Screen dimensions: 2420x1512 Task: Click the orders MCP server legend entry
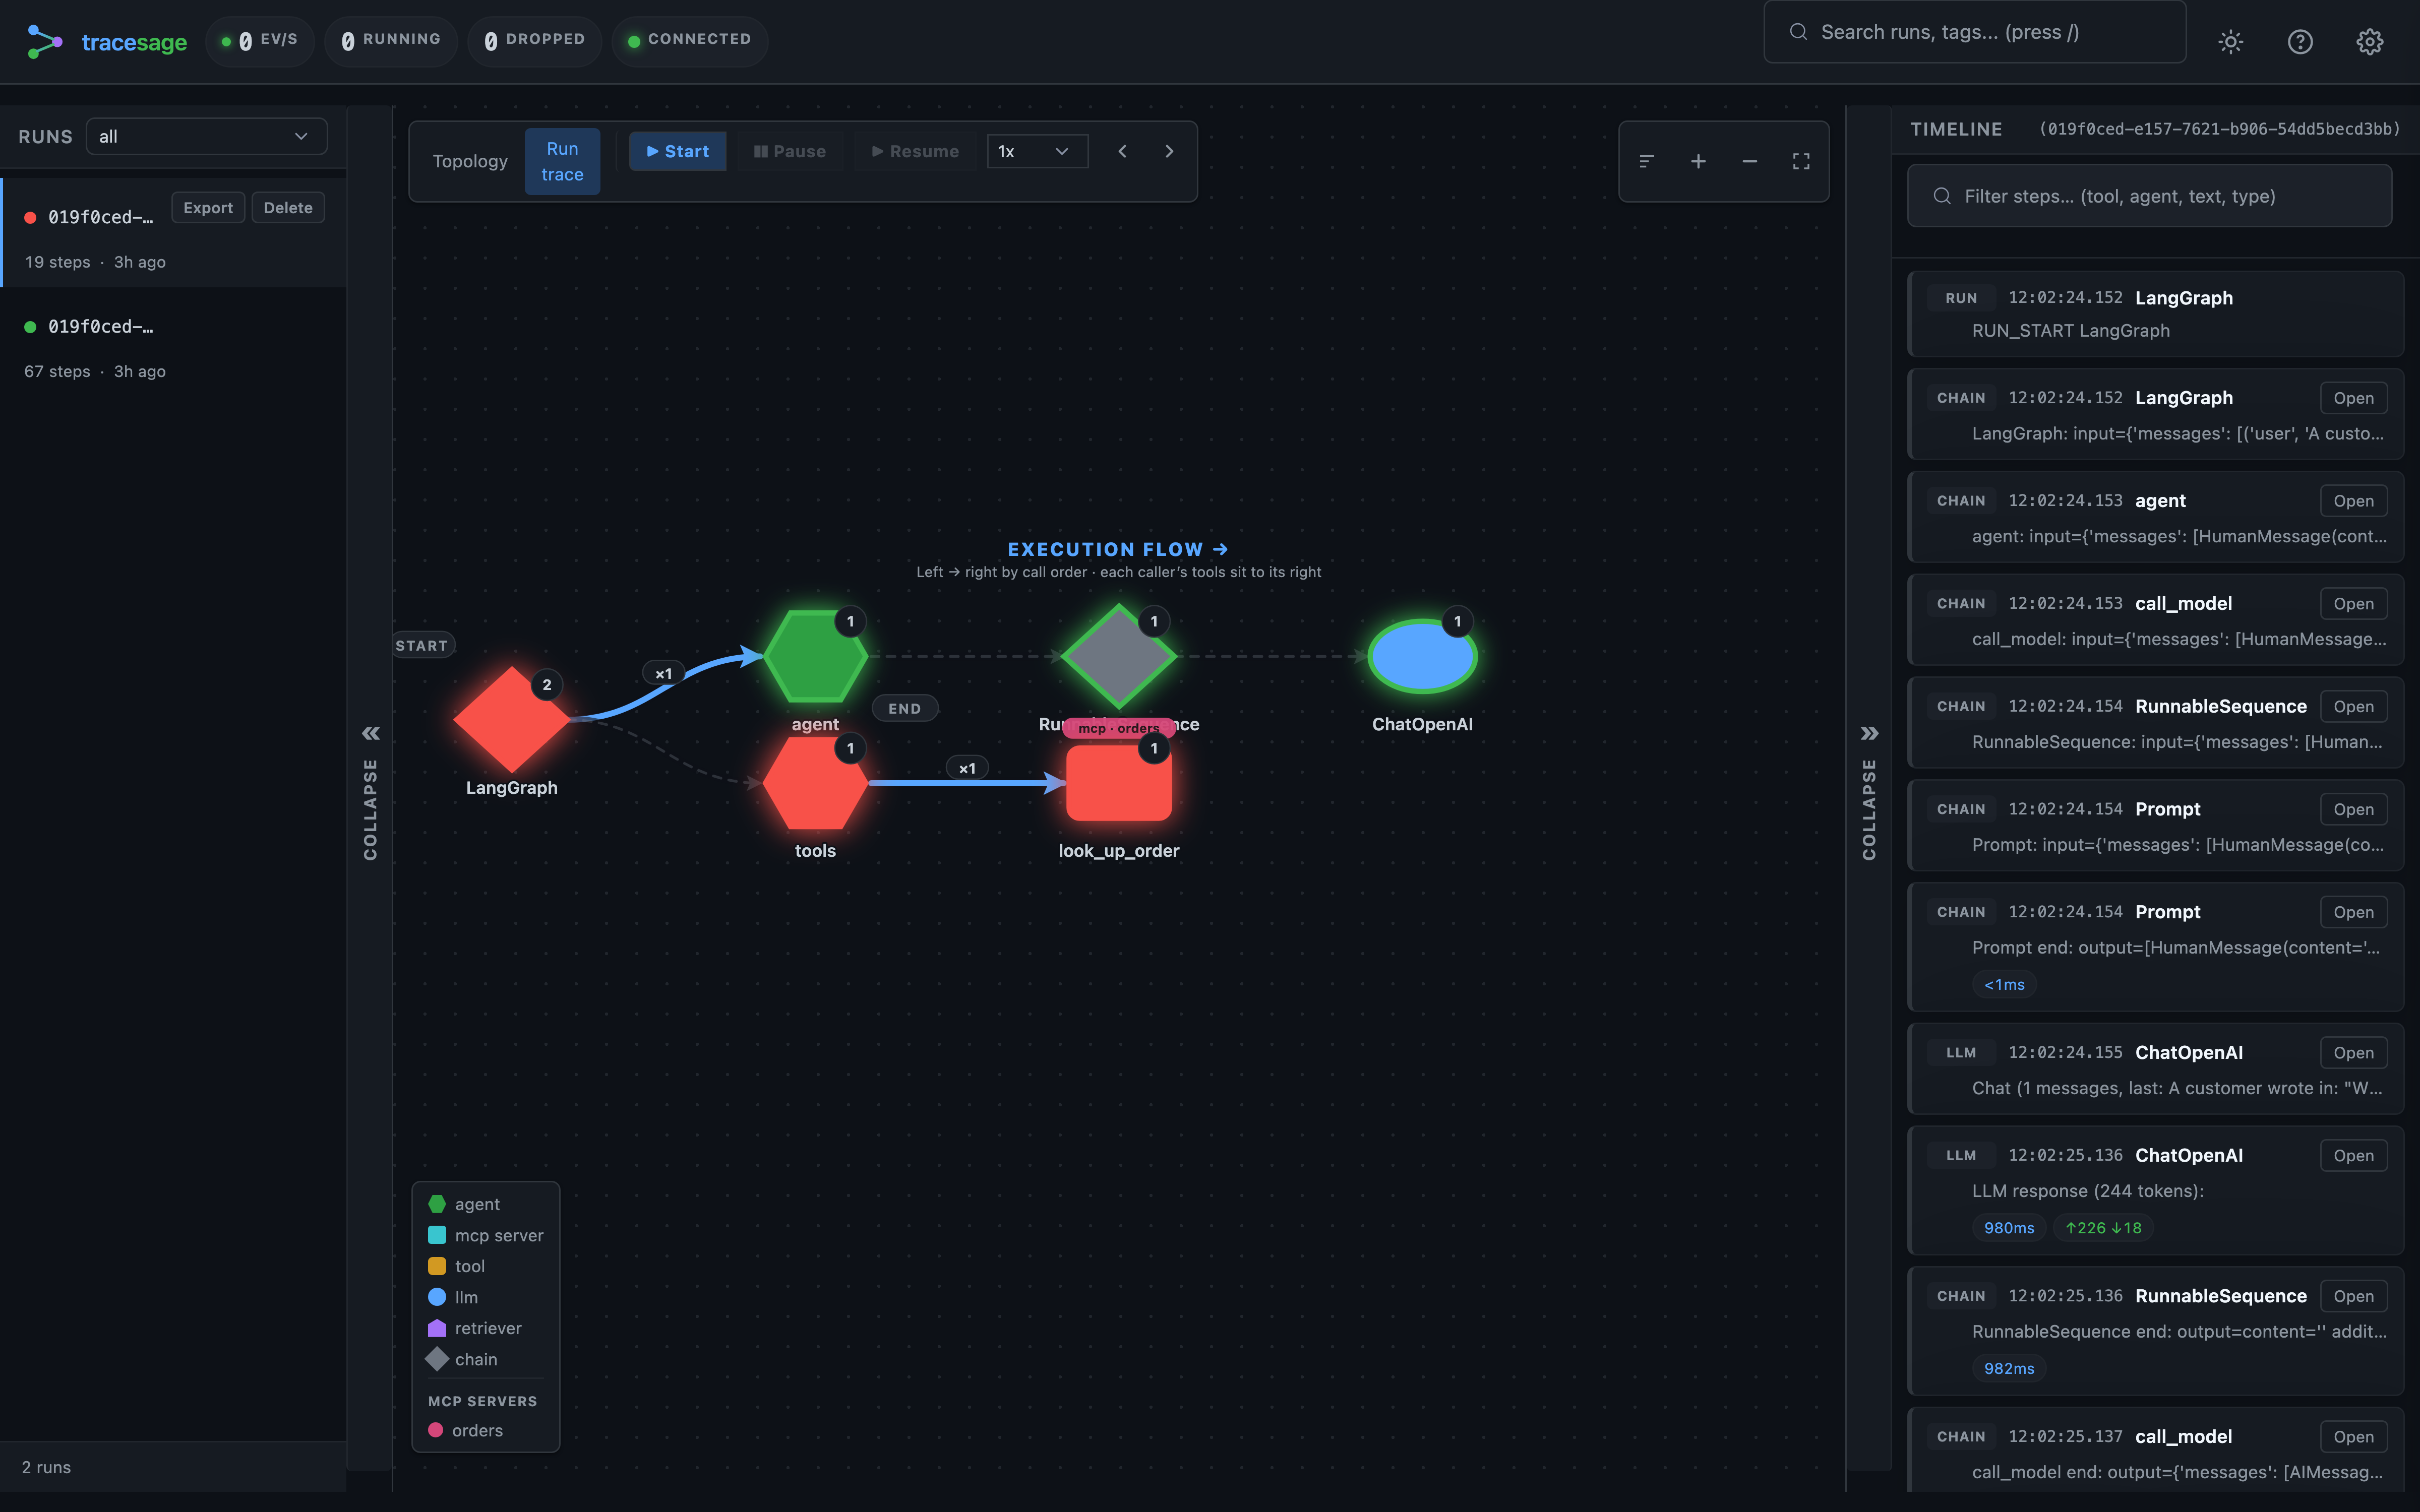[466, 1430]
